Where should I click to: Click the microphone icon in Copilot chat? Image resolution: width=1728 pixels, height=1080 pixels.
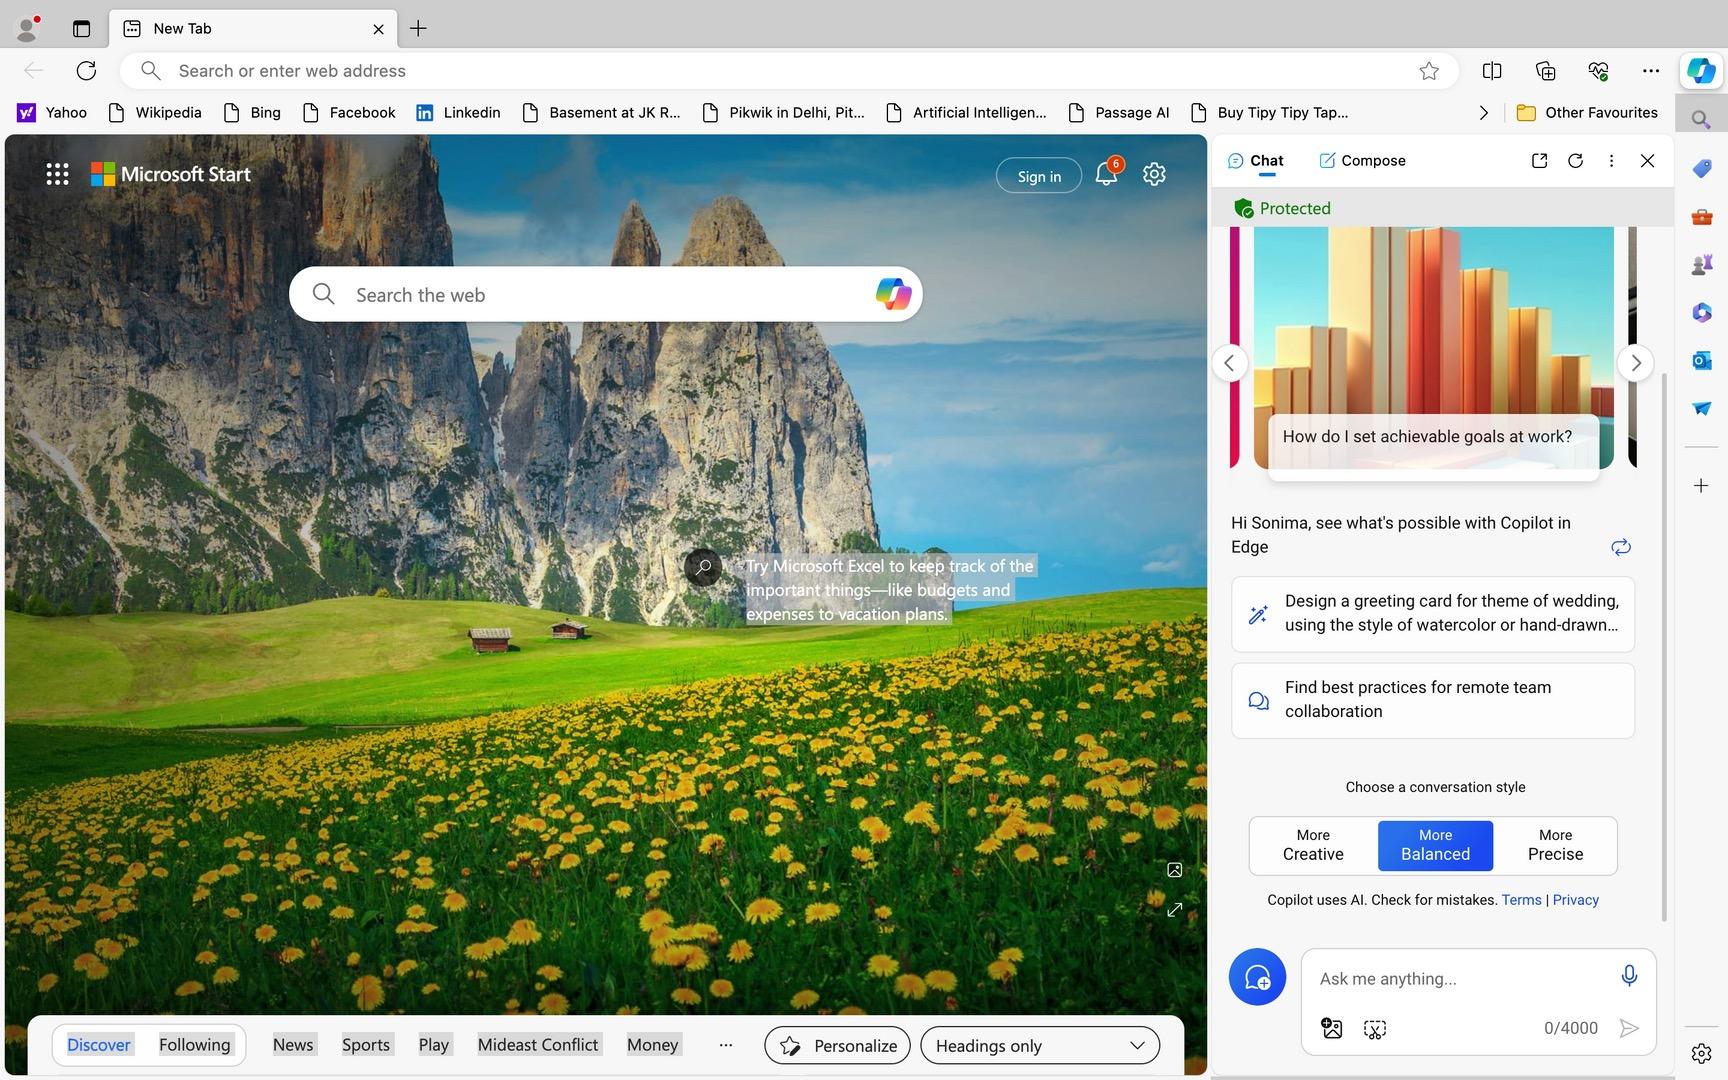[x=1628, y=976]
